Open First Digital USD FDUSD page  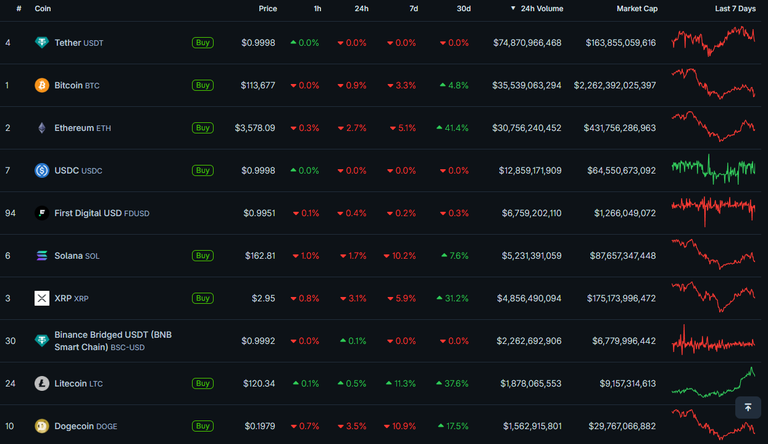(x=102, y=213)
